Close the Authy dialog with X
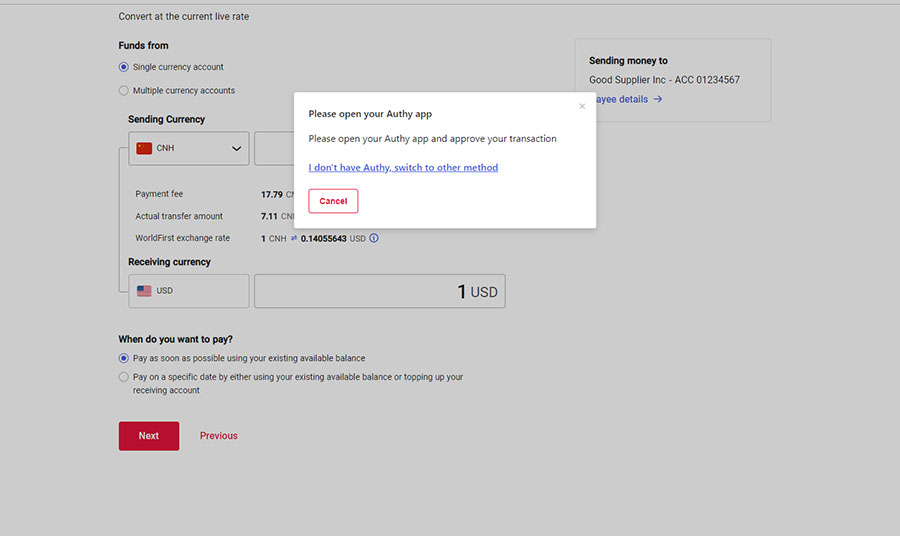 click(583, 106)
